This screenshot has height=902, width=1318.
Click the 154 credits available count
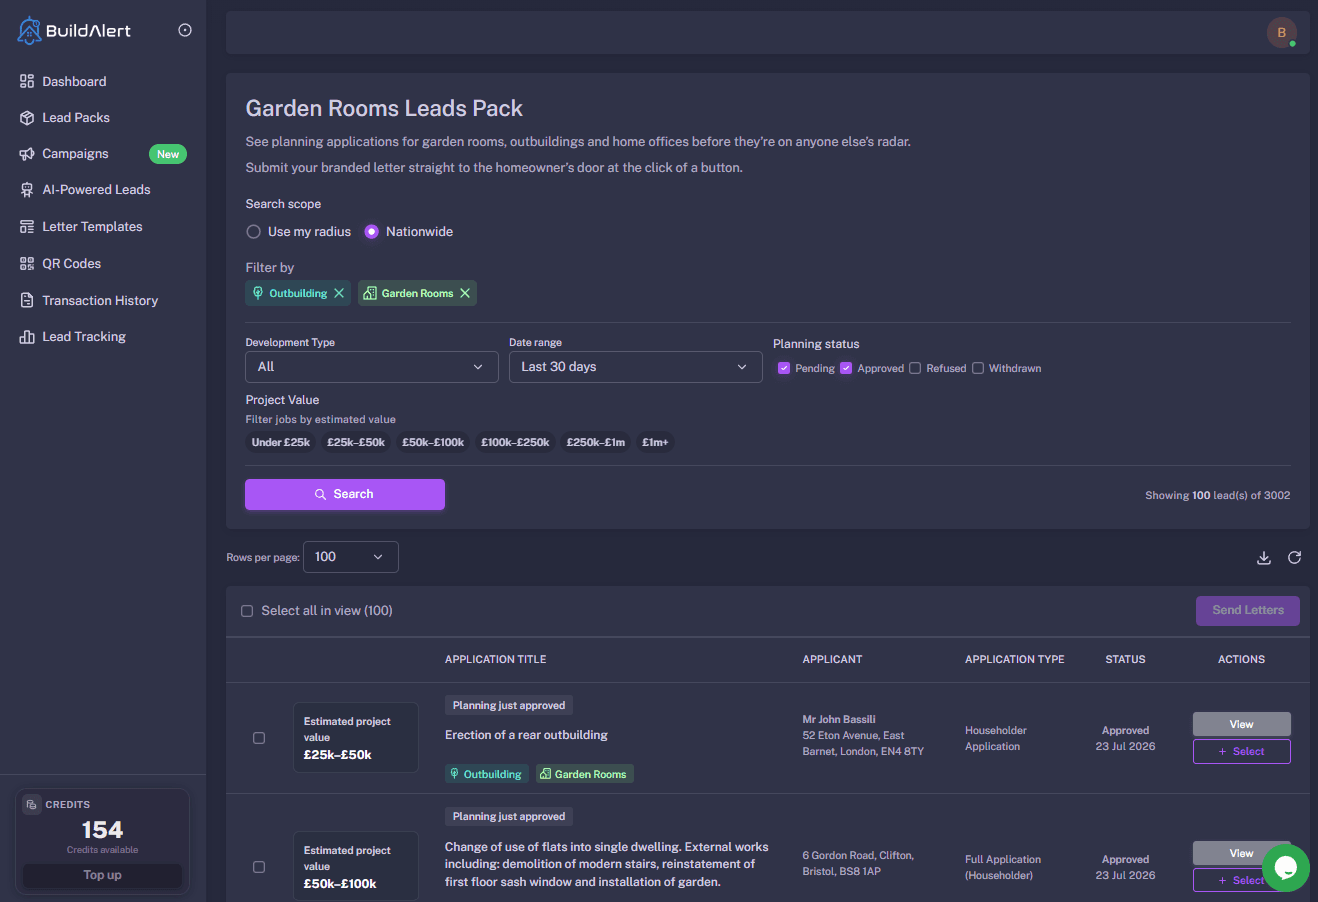coord(102,830)
